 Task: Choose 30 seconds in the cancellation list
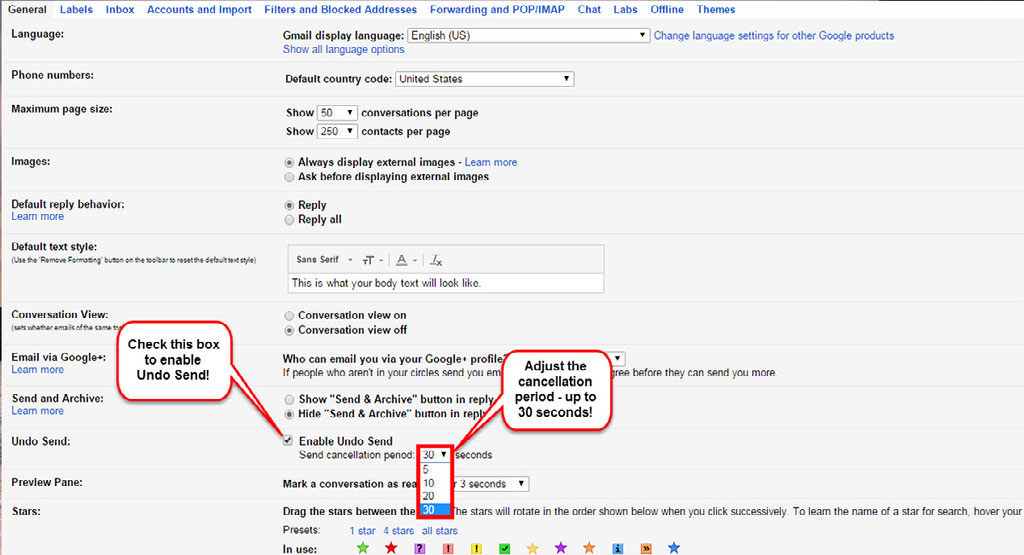[x=435, y=510]
